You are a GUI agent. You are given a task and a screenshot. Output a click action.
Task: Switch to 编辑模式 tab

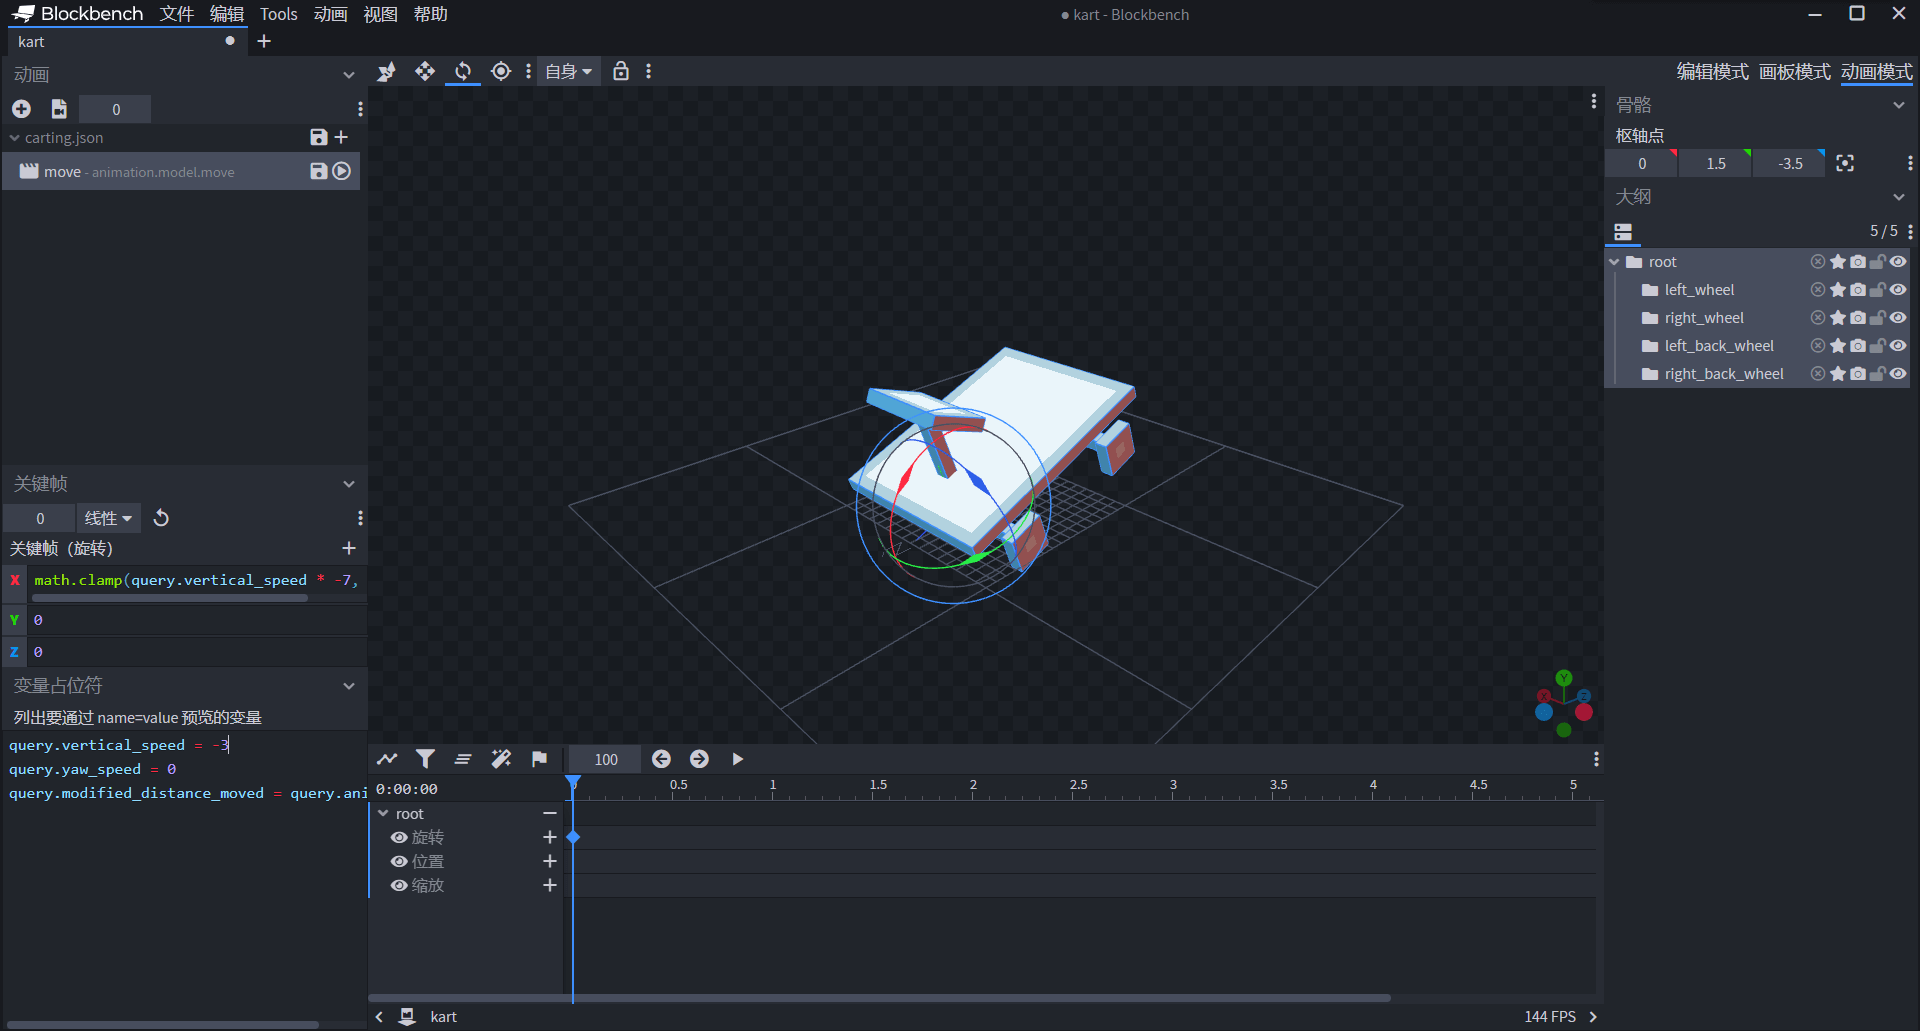[x=1712, y=72]
